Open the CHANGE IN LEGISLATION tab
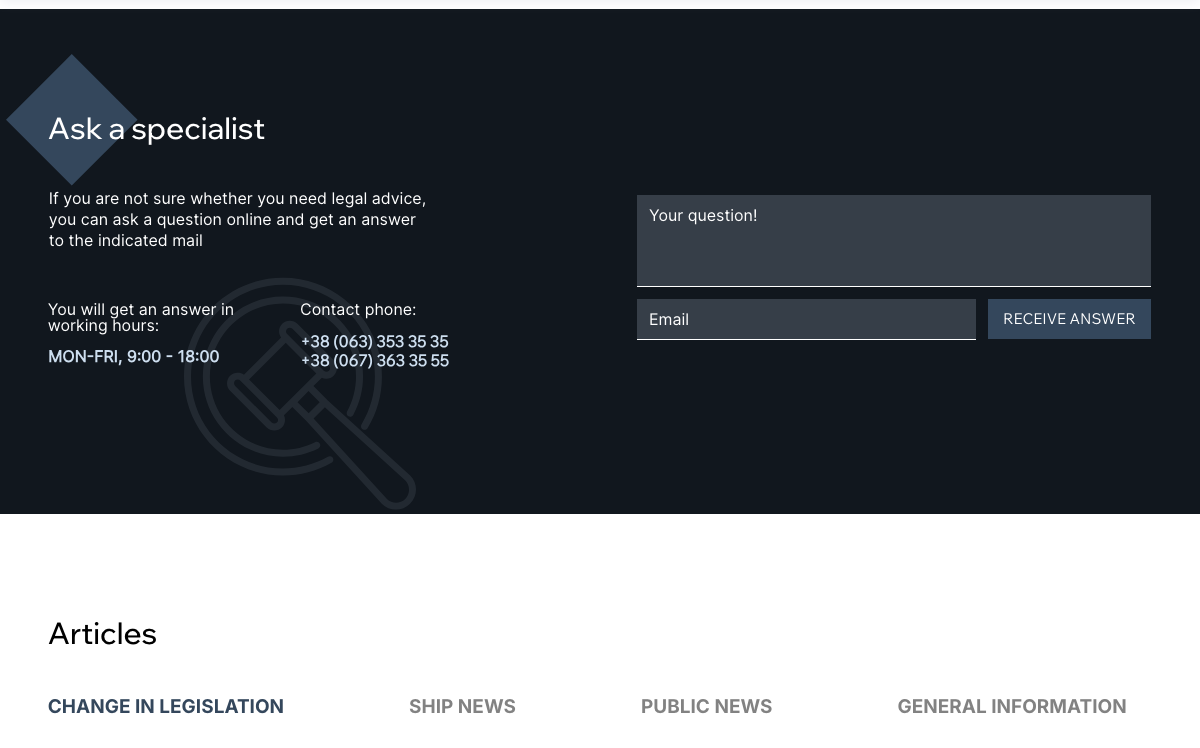The width and height of the screenshot is (1200, 748). [x=166, y=706]
